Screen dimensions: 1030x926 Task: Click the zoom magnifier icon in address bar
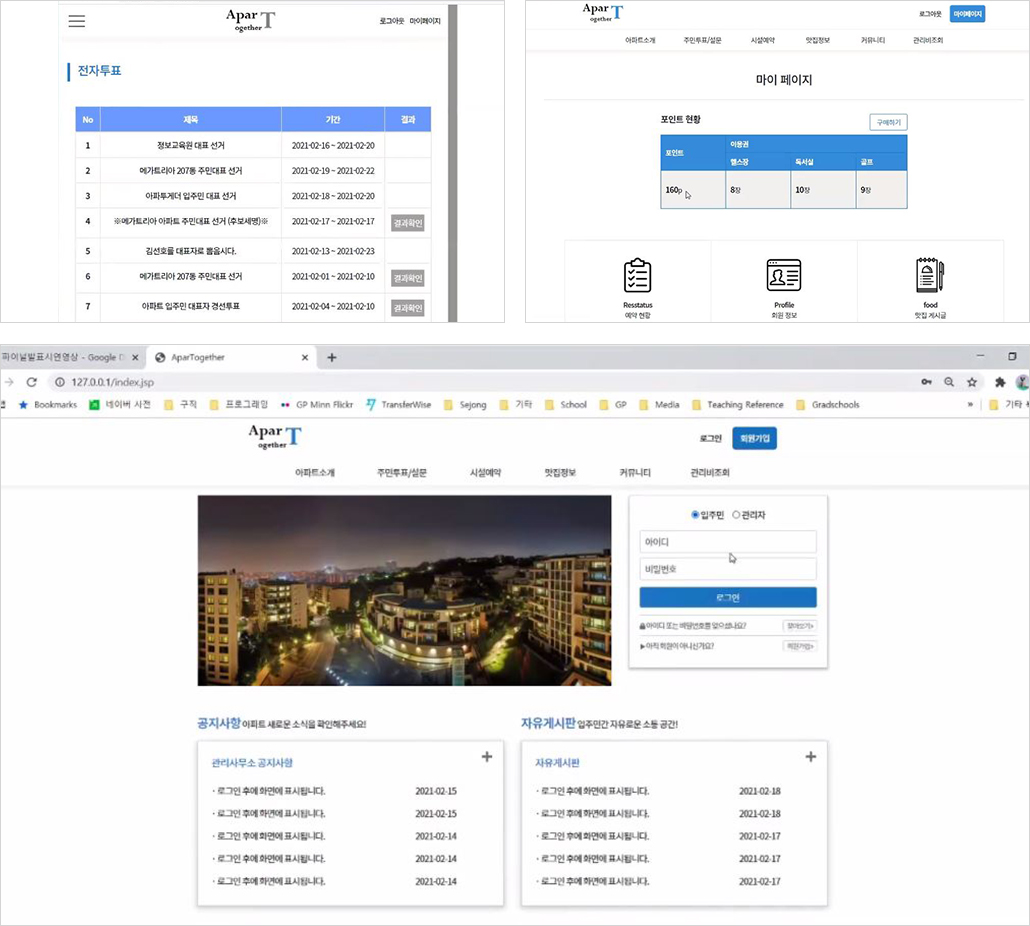[949, 382]
